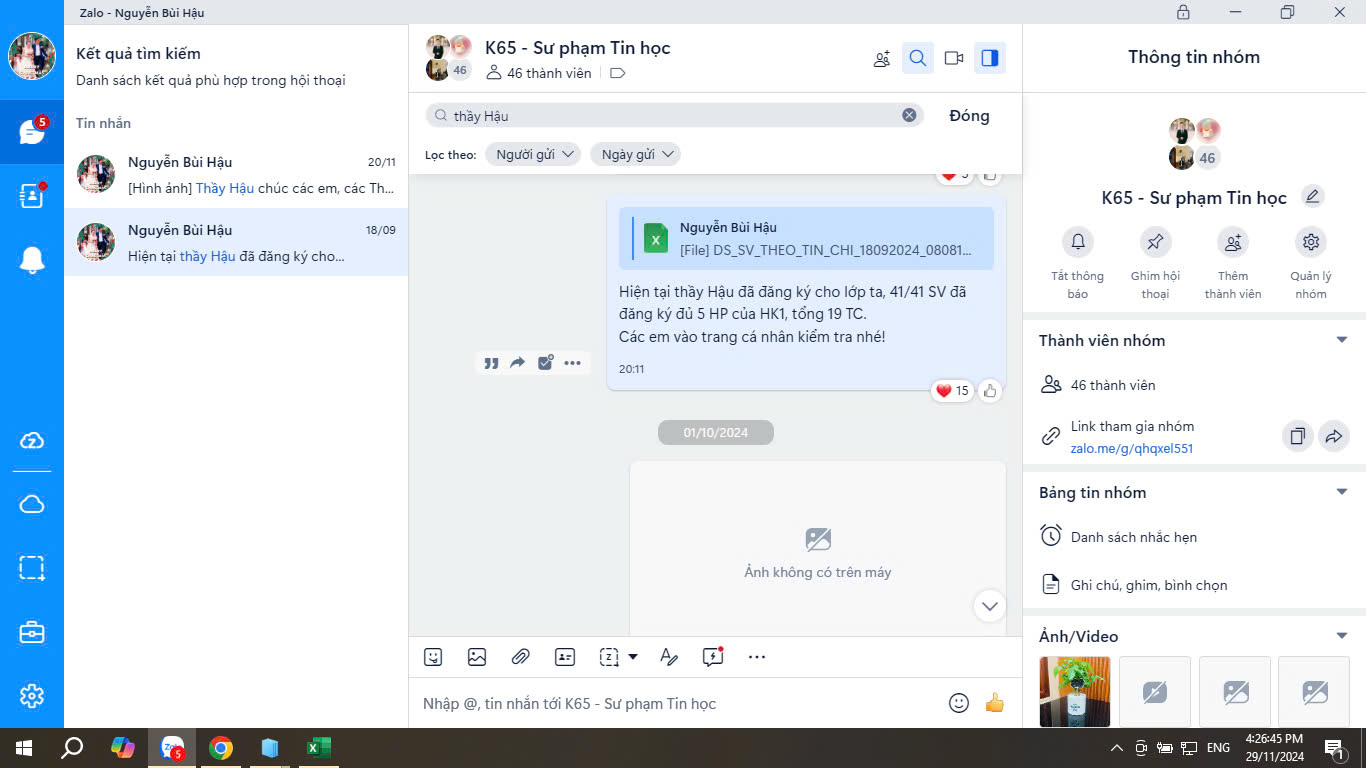Open the toolbox briefcase icon in the sidebar
The width and height of the screenshot is (1366, 768).
click(x=32, y=632)
